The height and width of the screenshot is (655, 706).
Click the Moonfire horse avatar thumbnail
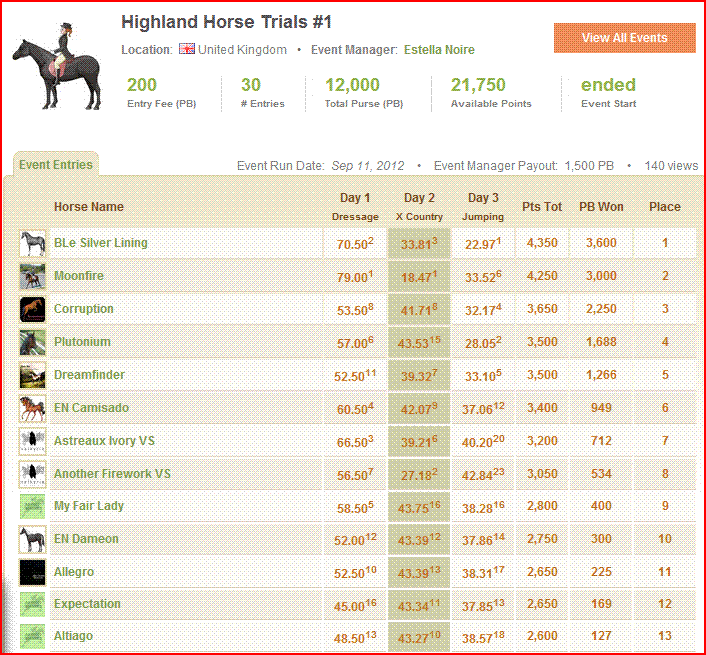point(32,276)
